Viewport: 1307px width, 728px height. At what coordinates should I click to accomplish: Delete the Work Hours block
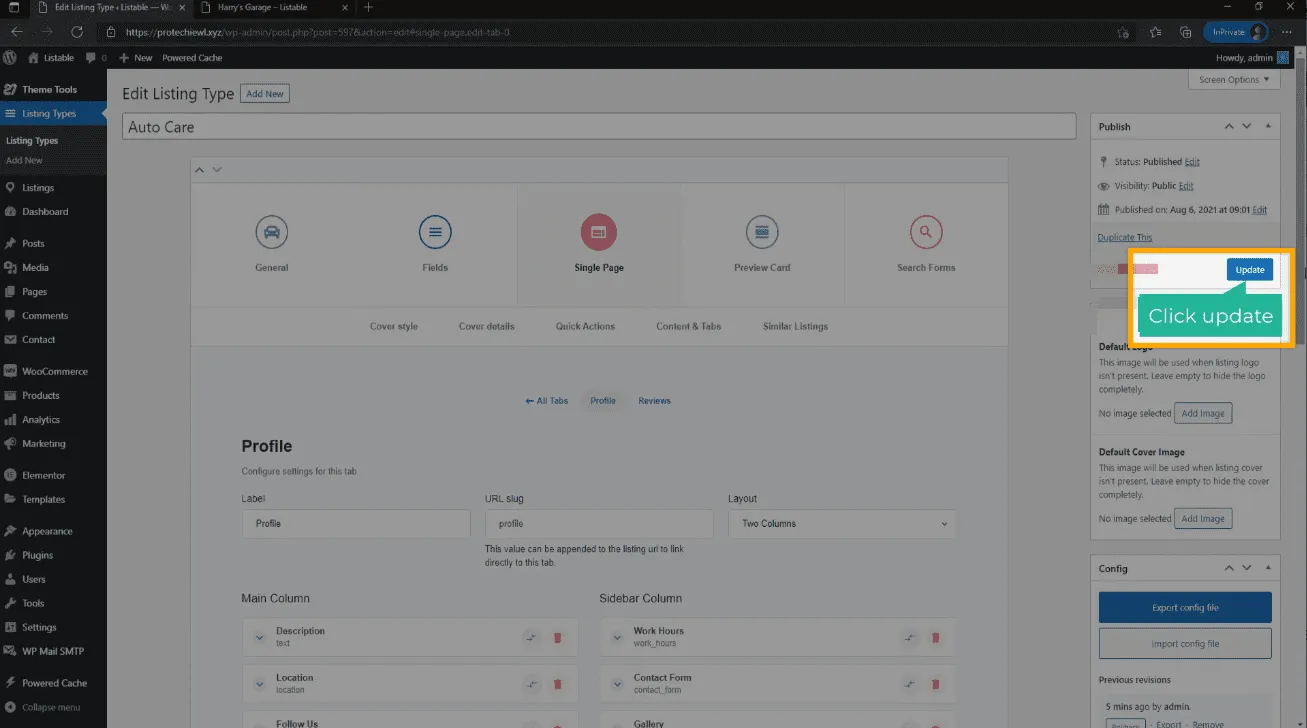pyautogui.click(x=936, y=637)
